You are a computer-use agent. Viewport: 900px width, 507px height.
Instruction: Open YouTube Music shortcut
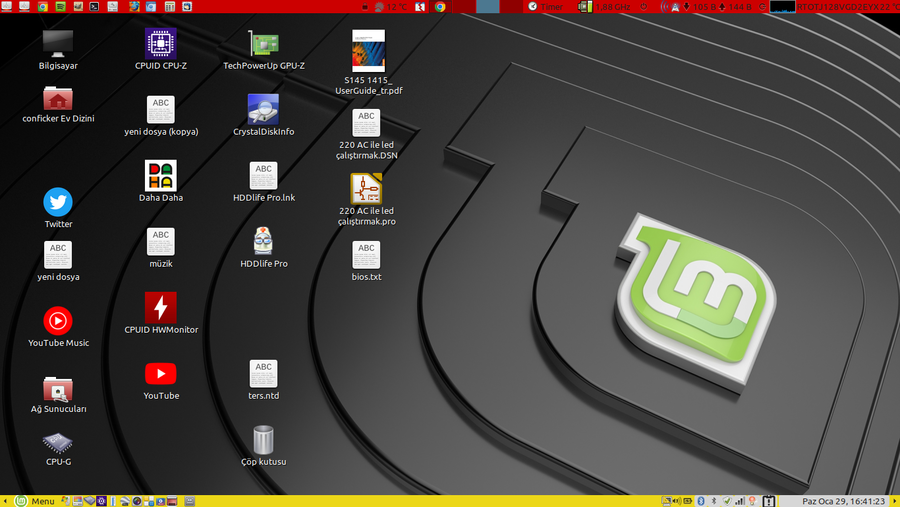58,321
